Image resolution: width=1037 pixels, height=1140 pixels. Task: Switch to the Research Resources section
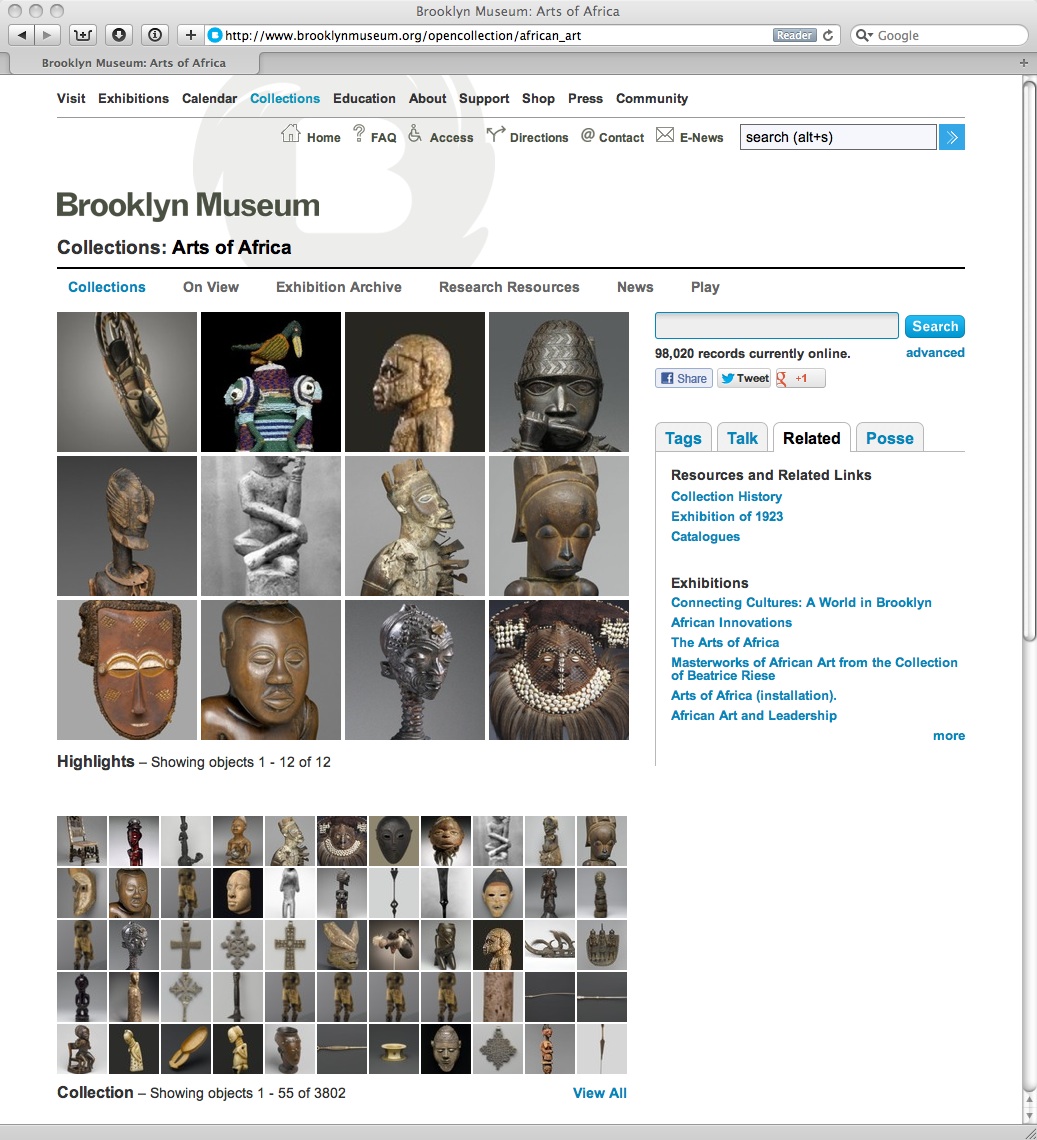tap(509, 287)
